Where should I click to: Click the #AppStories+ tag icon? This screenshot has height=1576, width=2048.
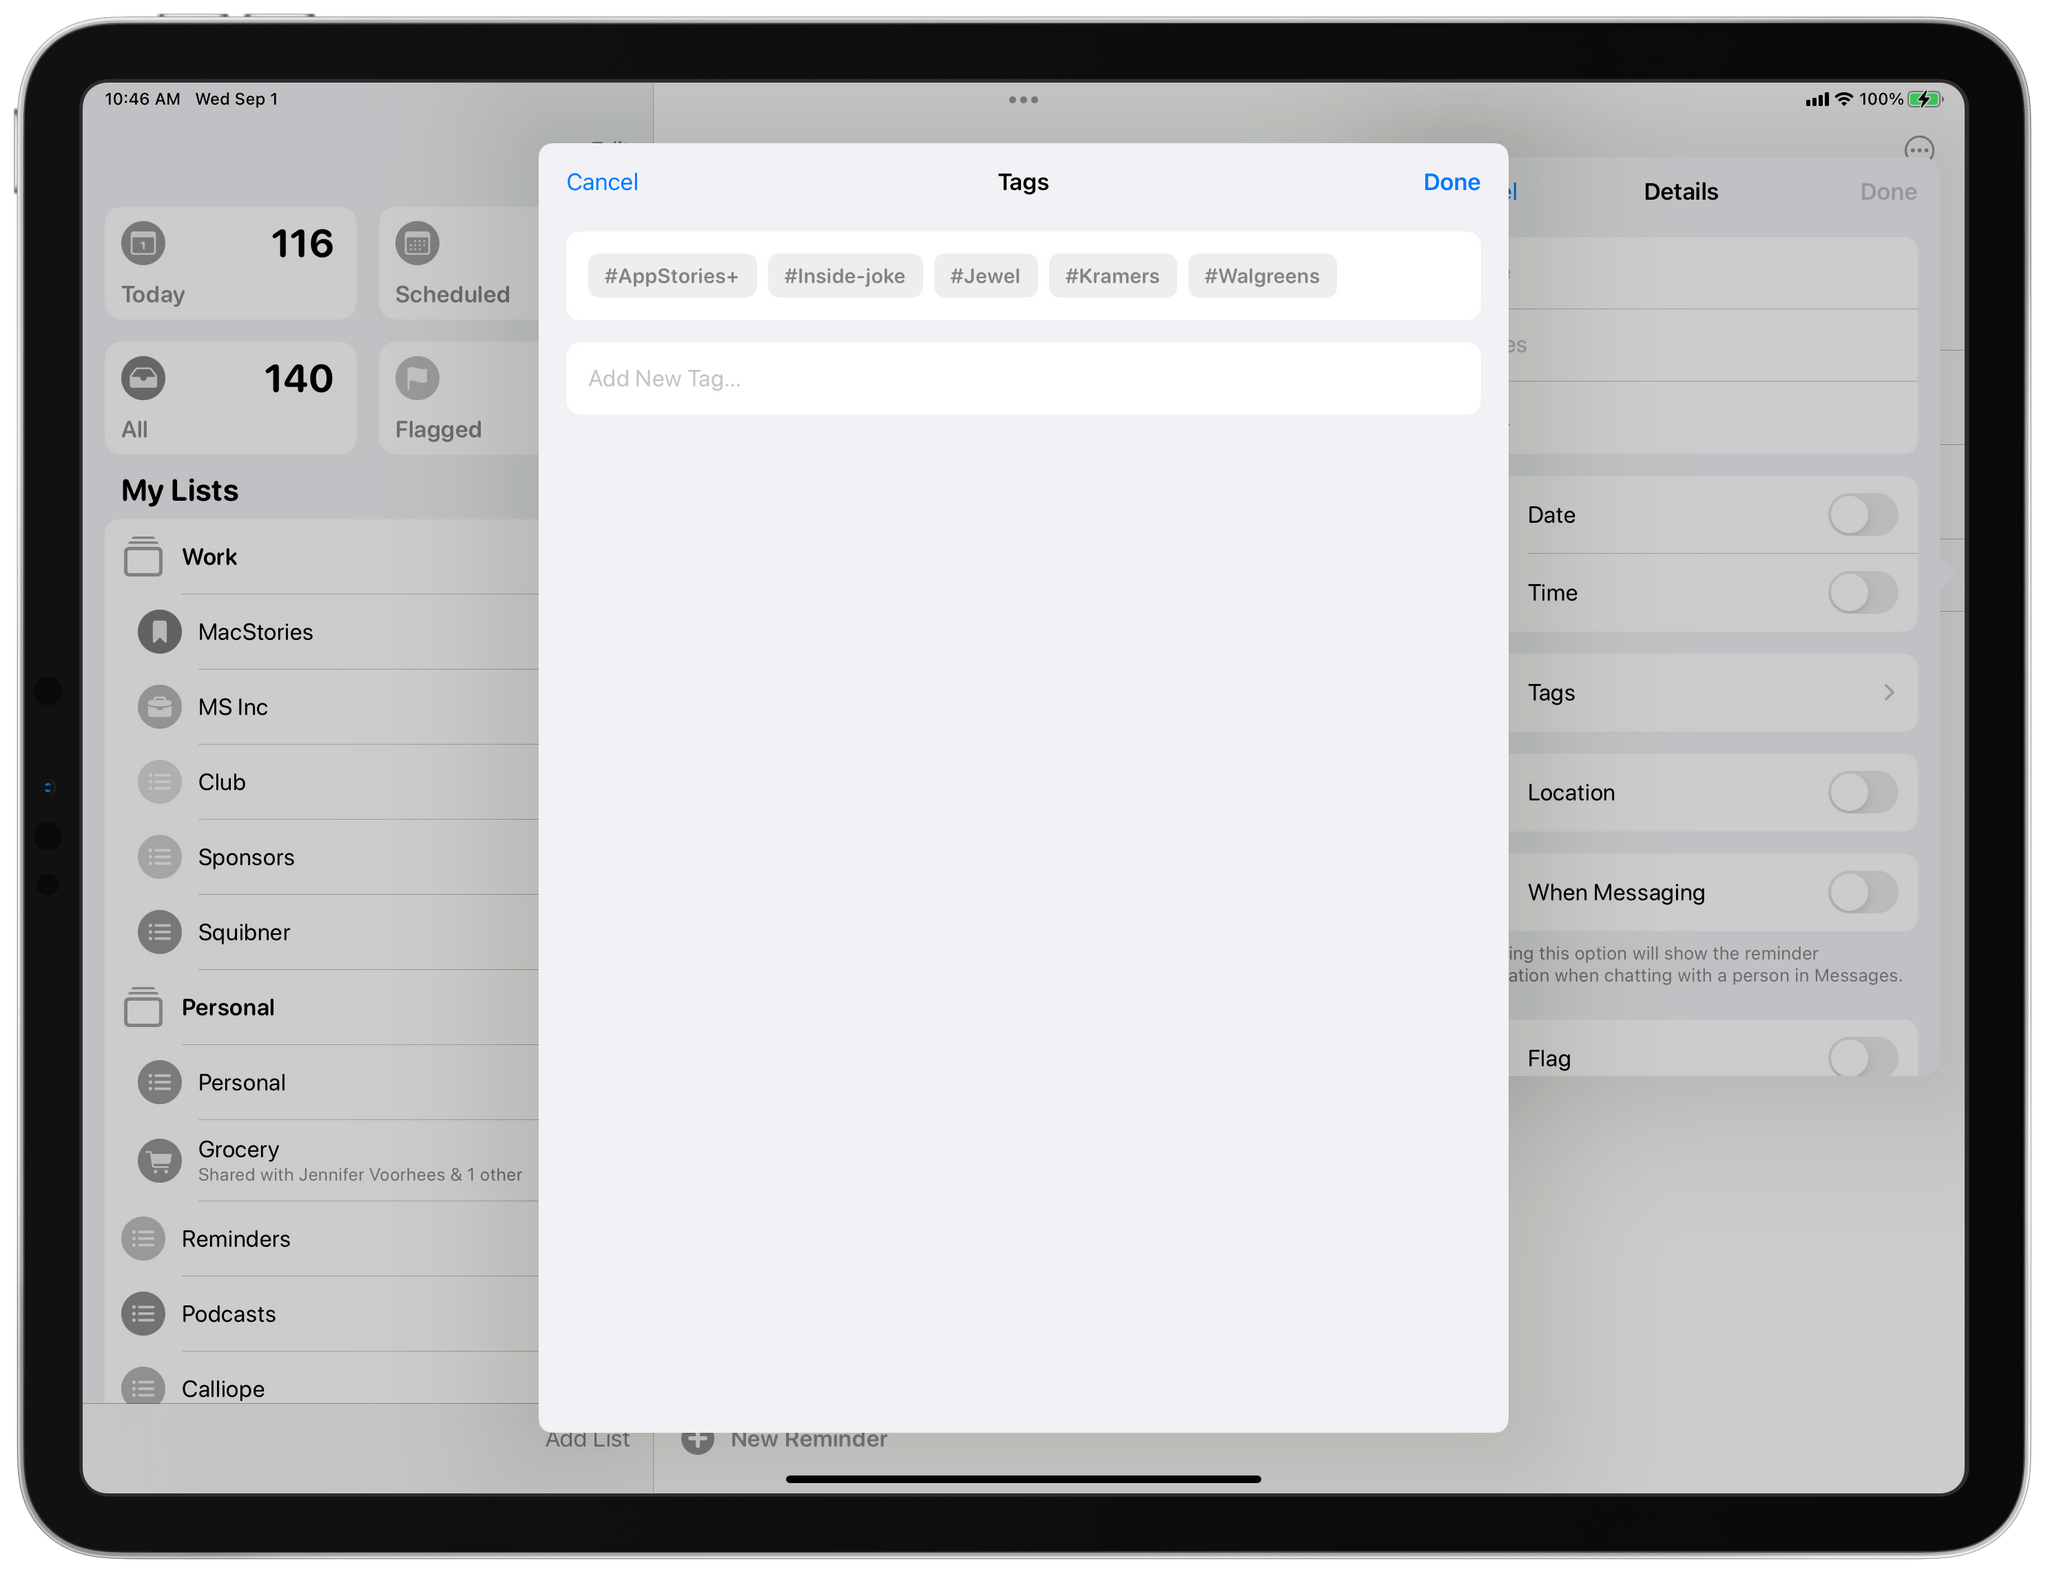point(671,275)
